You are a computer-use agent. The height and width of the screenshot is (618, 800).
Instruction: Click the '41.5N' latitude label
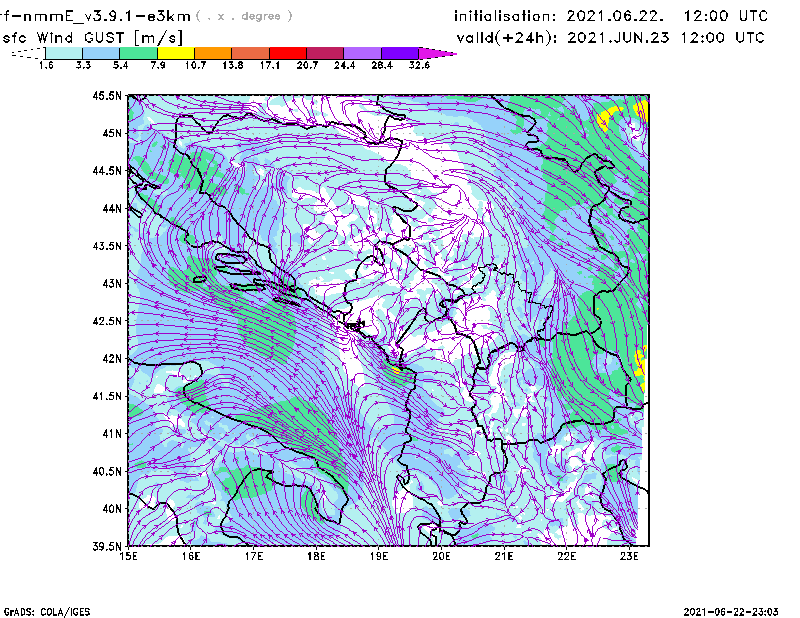[107, 396]
